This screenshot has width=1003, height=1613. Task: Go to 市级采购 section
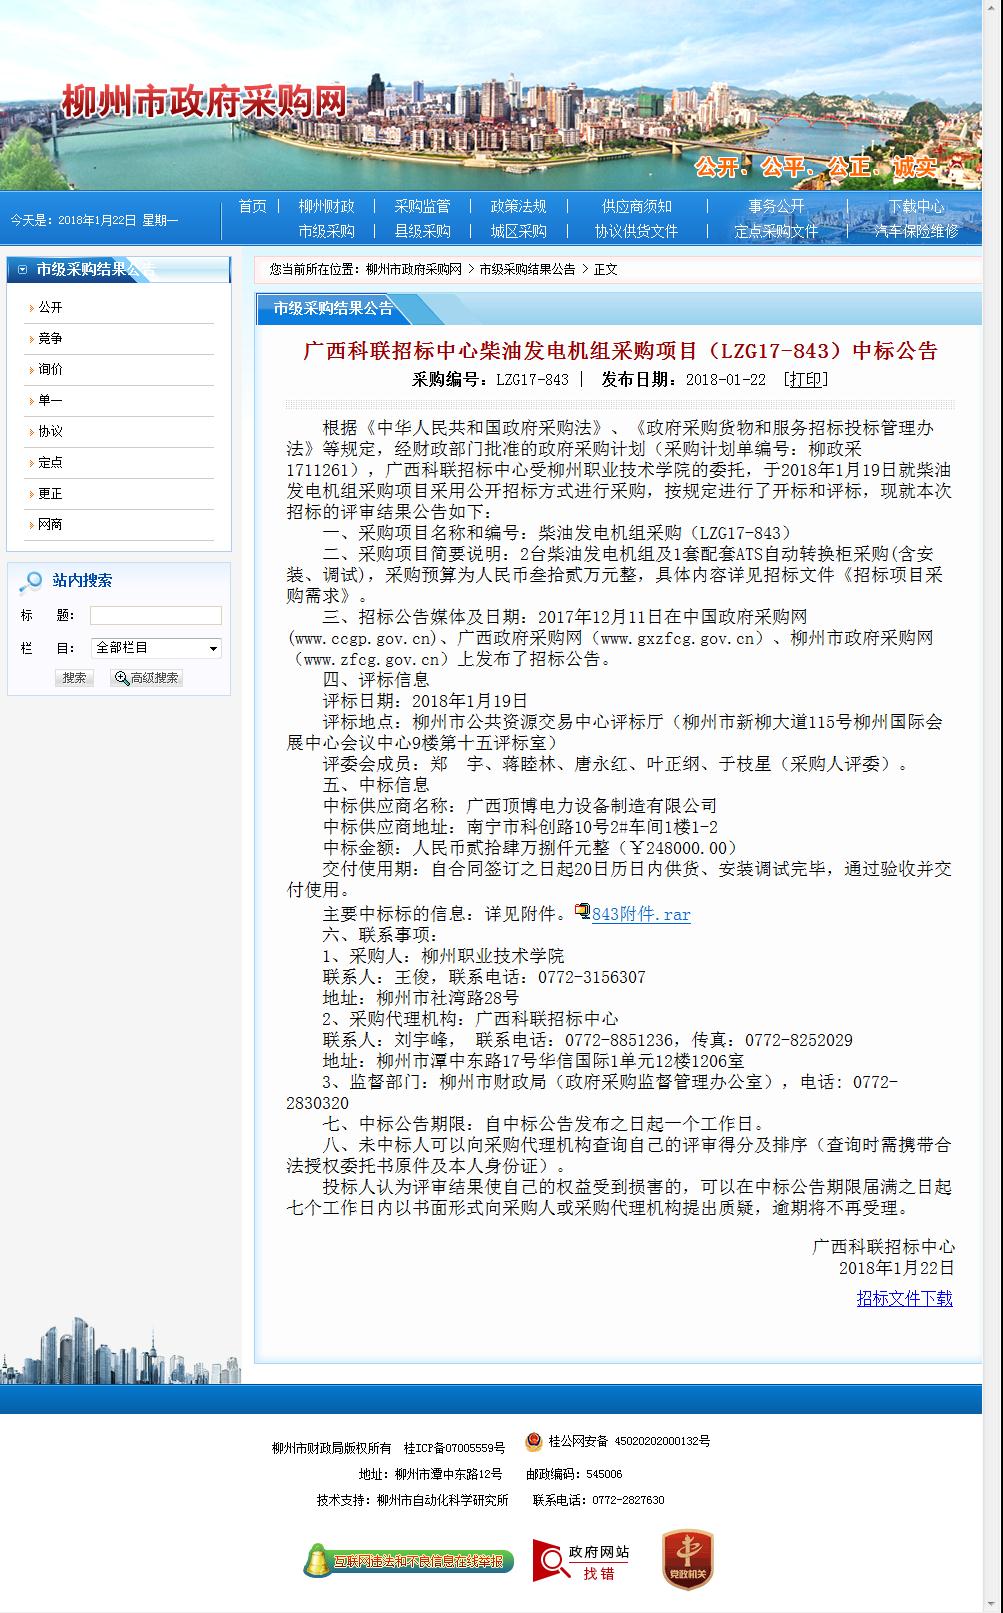click(x=326, y=231)
